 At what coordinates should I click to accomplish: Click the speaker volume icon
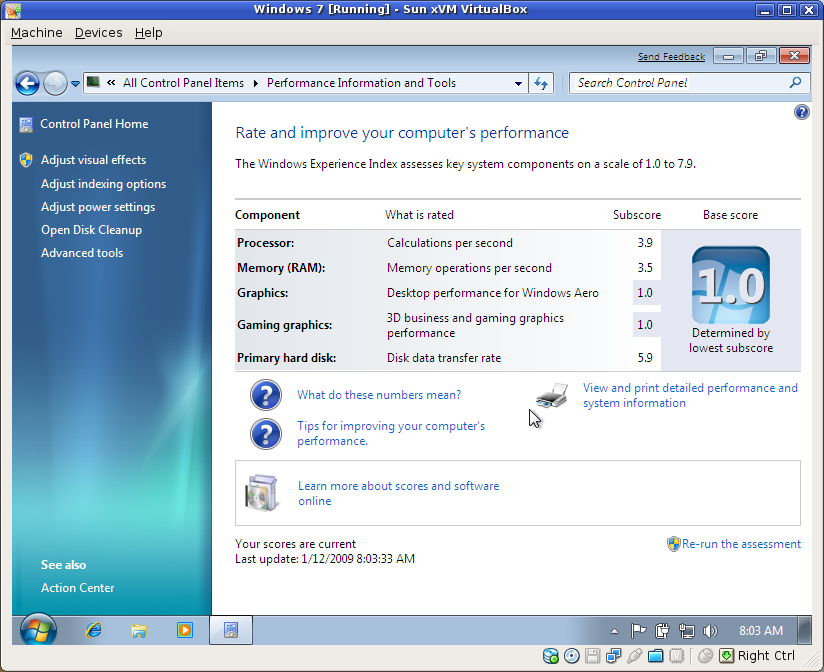pos(711,630)
